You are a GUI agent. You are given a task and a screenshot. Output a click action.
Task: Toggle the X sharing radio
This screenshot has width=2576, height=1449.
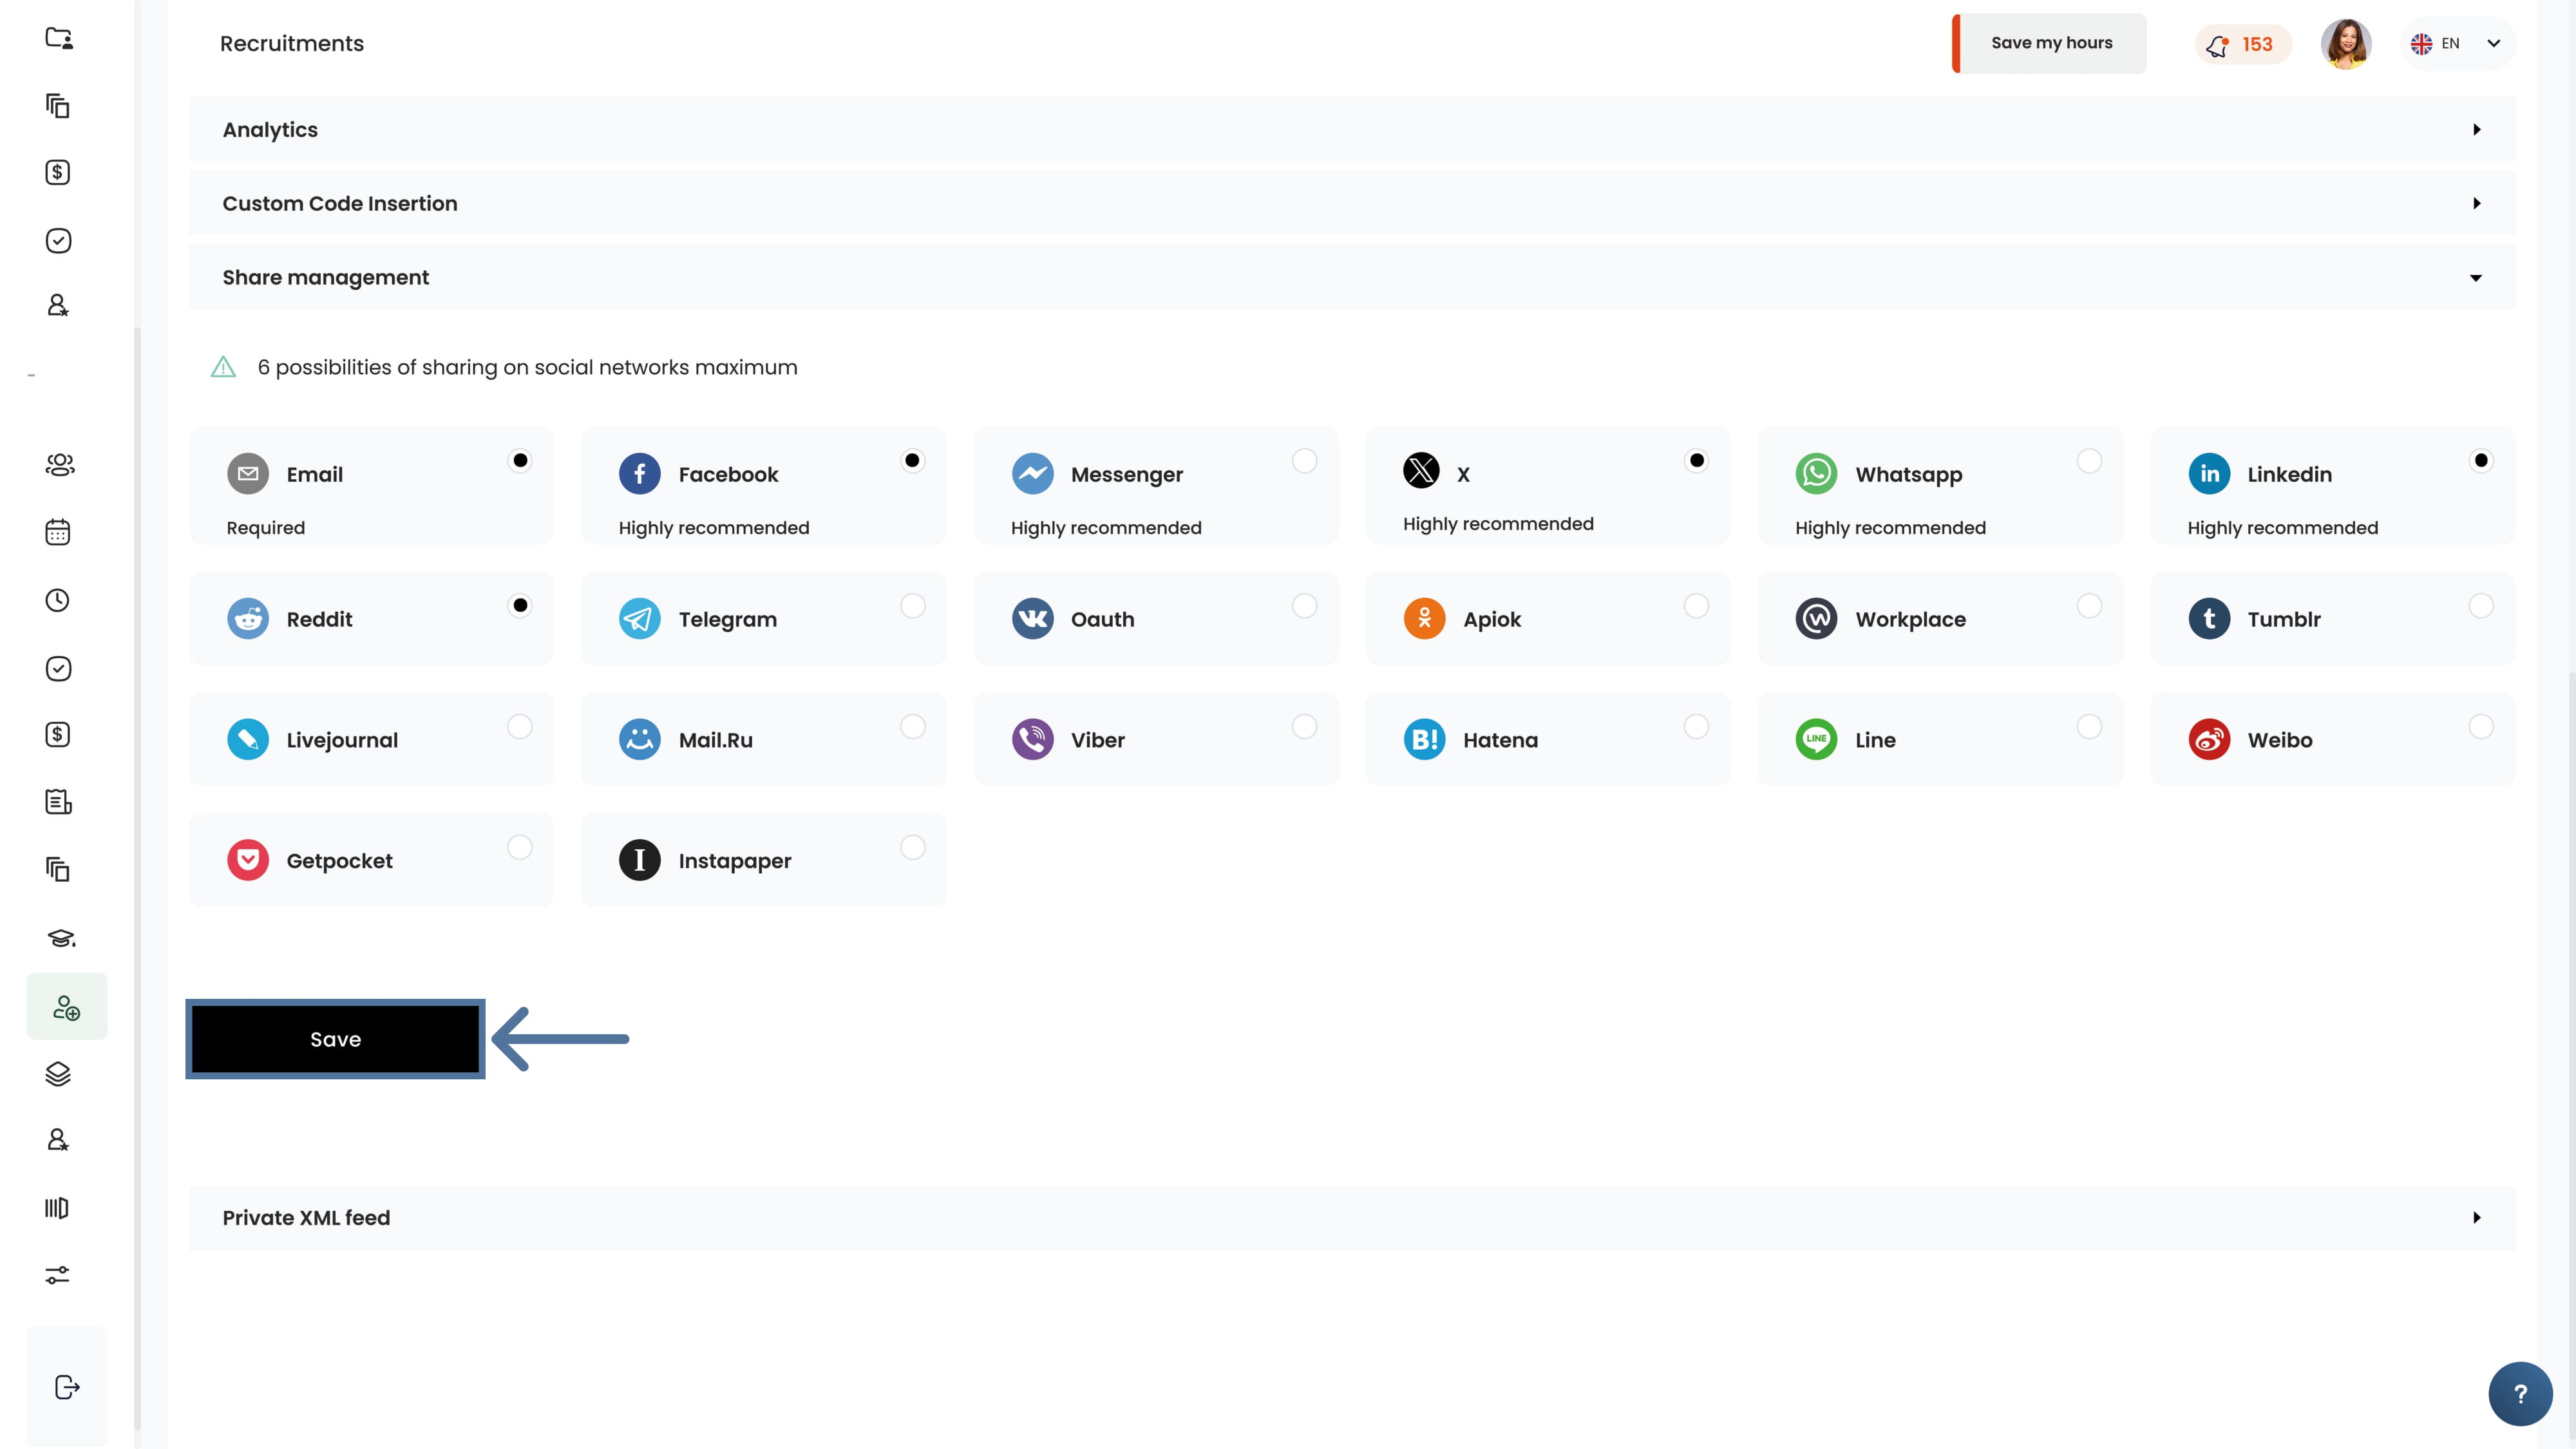point(1696,461)
